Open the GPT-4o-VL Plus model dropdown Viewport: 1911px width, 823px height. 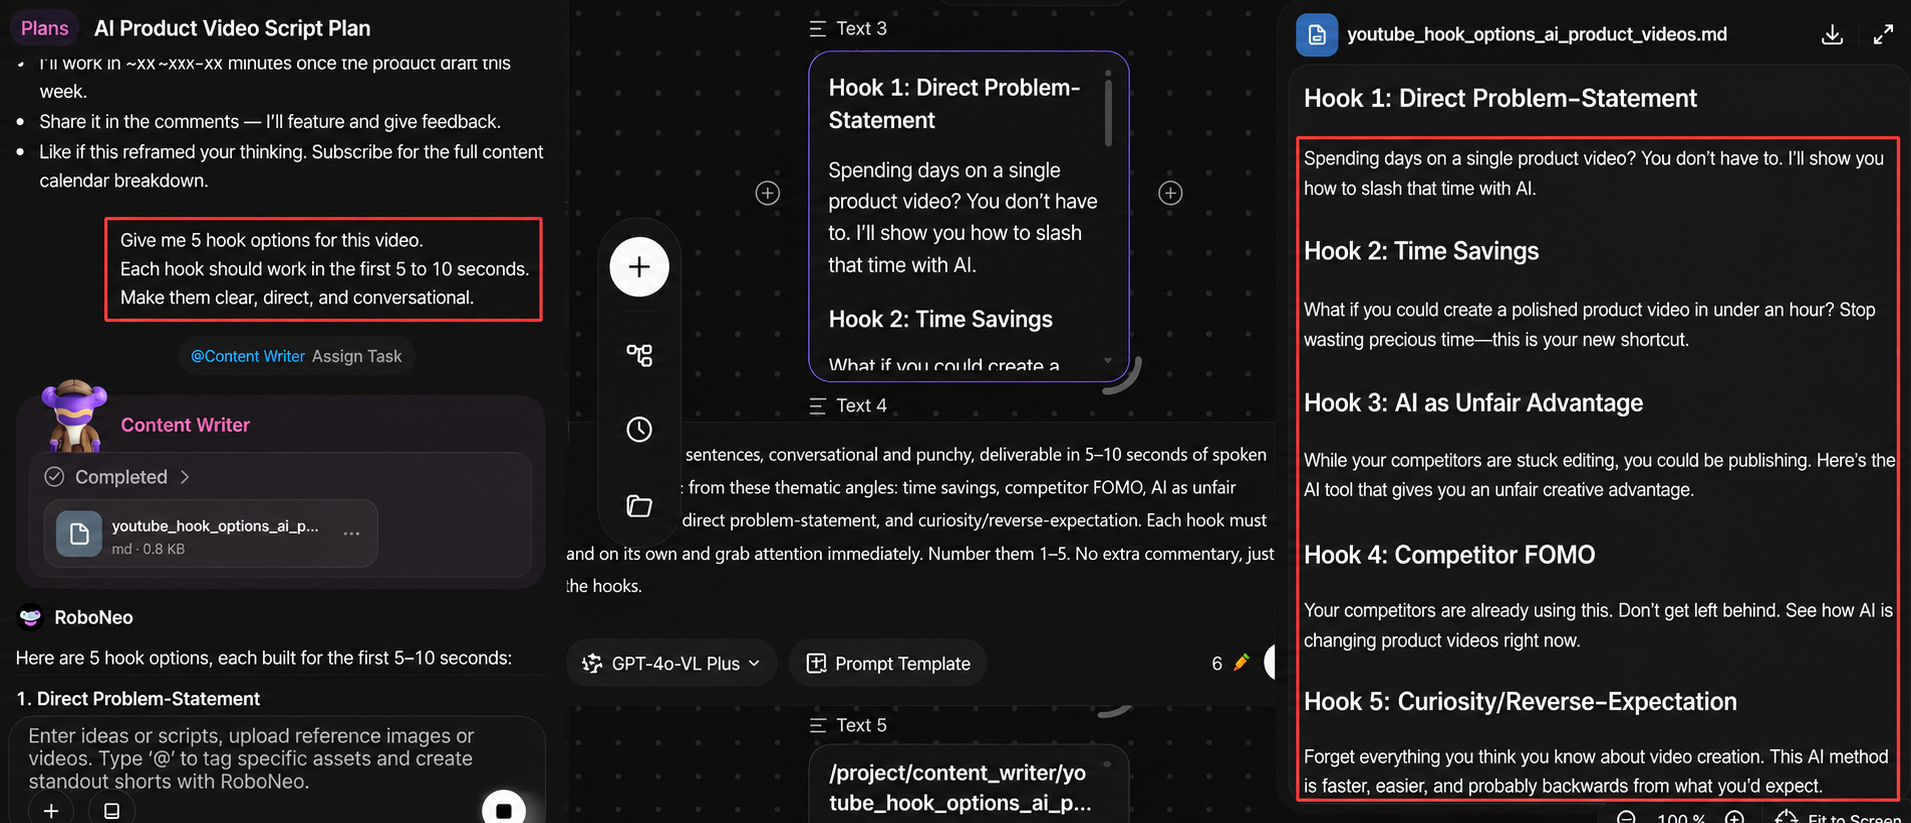tap(671, 663)
